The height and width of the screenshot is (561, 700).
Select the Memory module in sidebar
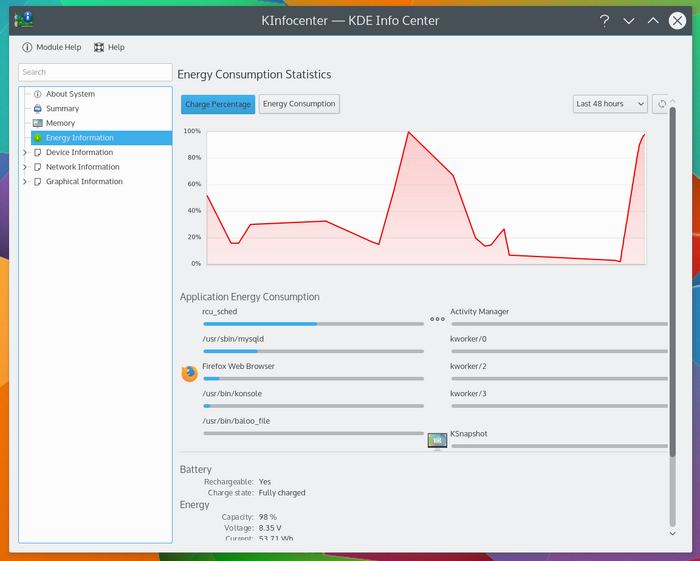[x=60, y=123]
